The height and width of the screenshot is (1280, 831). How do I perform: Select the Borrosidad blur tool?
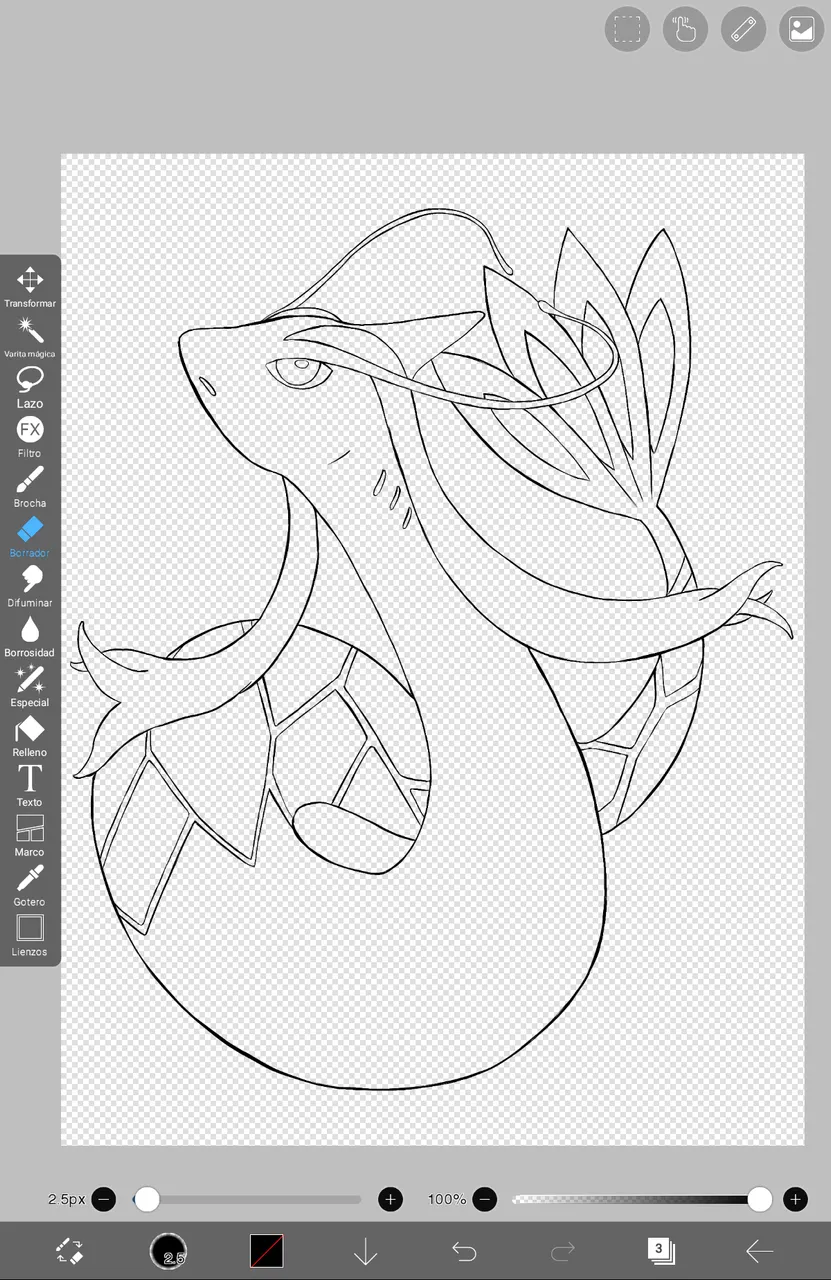pos(30,636)
